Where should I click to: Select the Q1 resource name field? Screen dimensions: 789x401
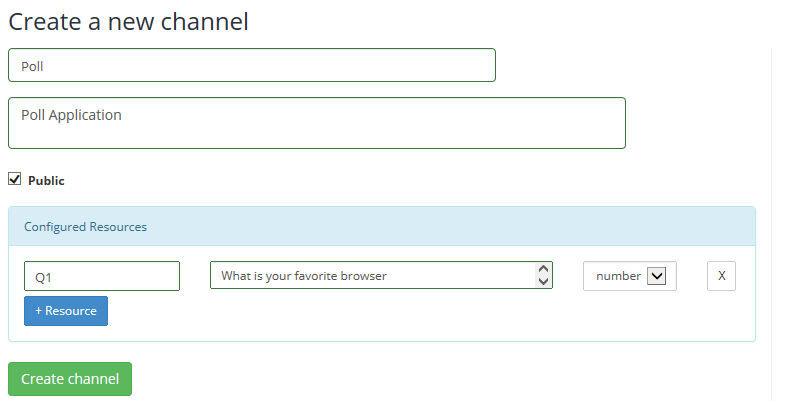(101, 276)
